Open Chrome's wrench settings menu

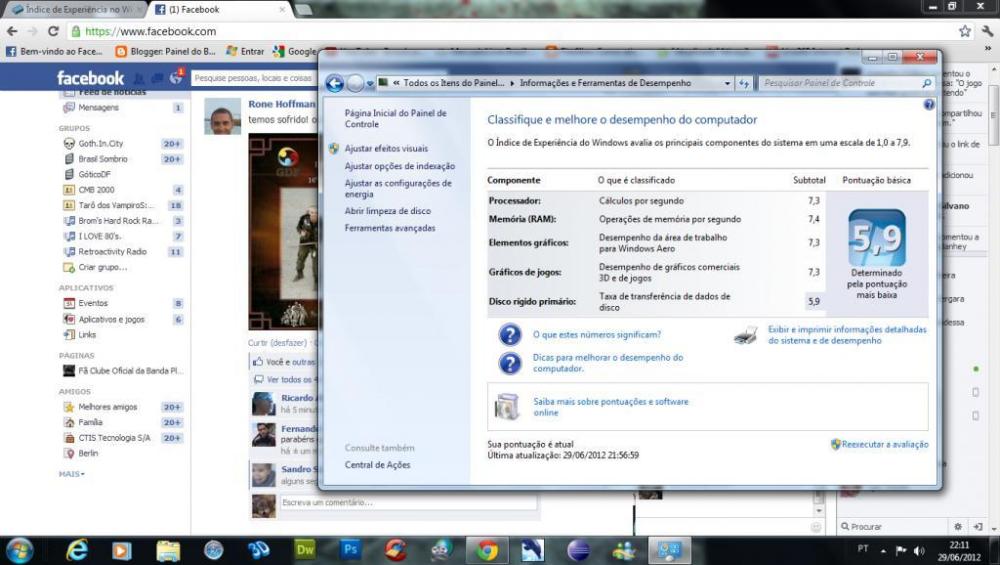[x=986, y=31]
